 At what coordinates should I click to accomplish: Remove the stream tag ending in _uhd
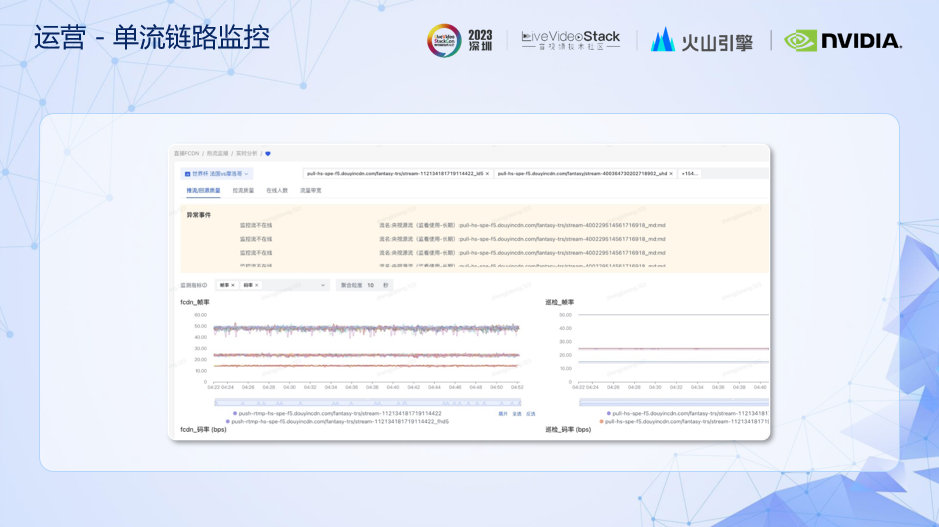671,173
